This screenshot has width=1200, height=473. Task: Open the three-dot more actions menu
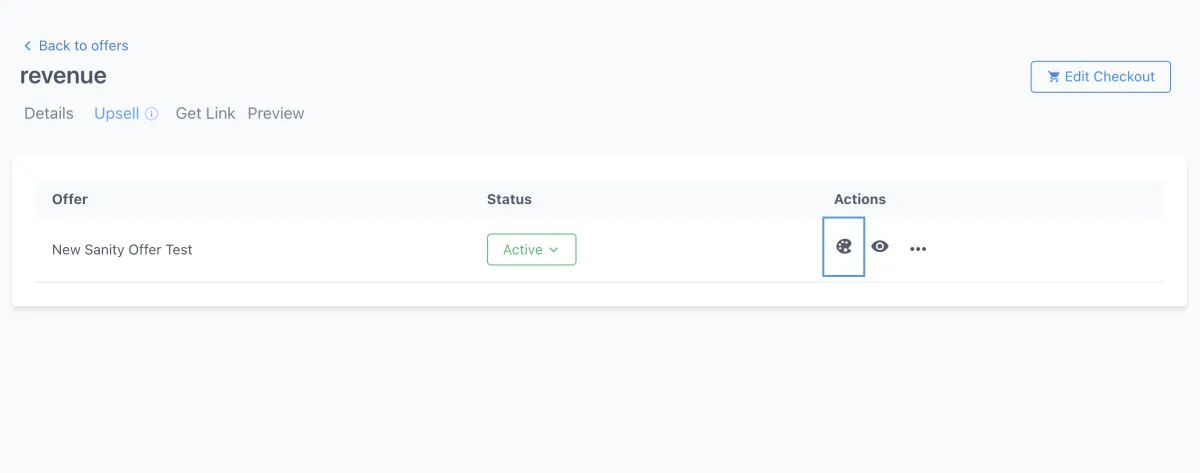click(918, 249)
